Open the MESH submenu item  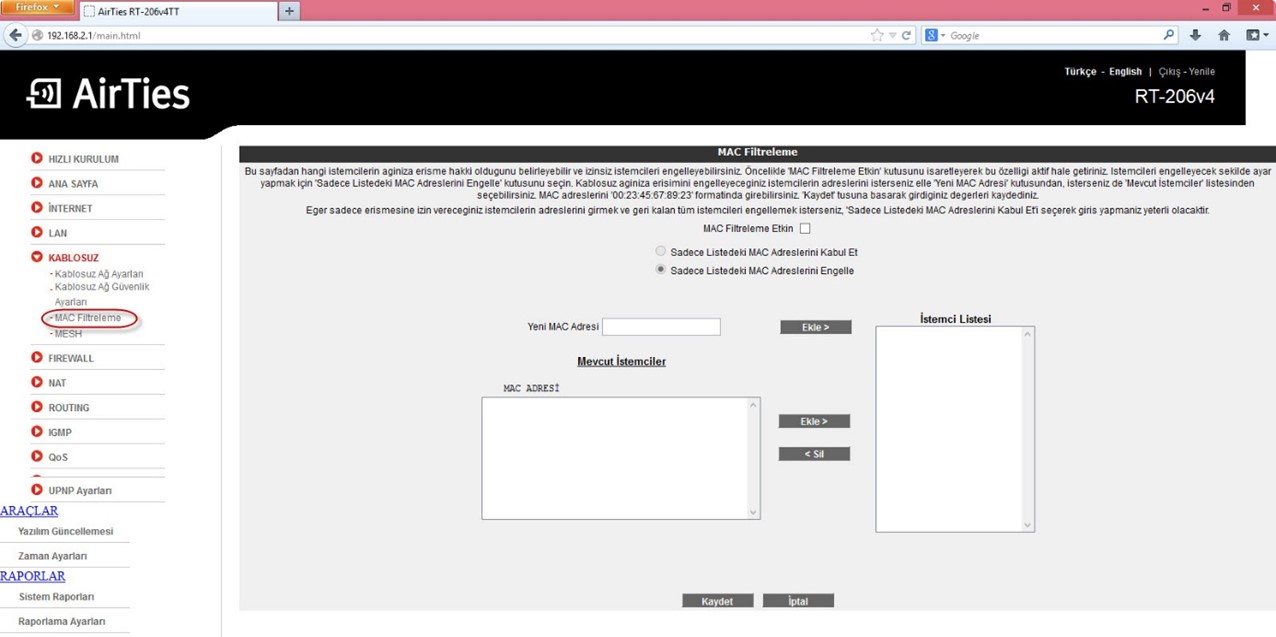(x=68, y=334)
